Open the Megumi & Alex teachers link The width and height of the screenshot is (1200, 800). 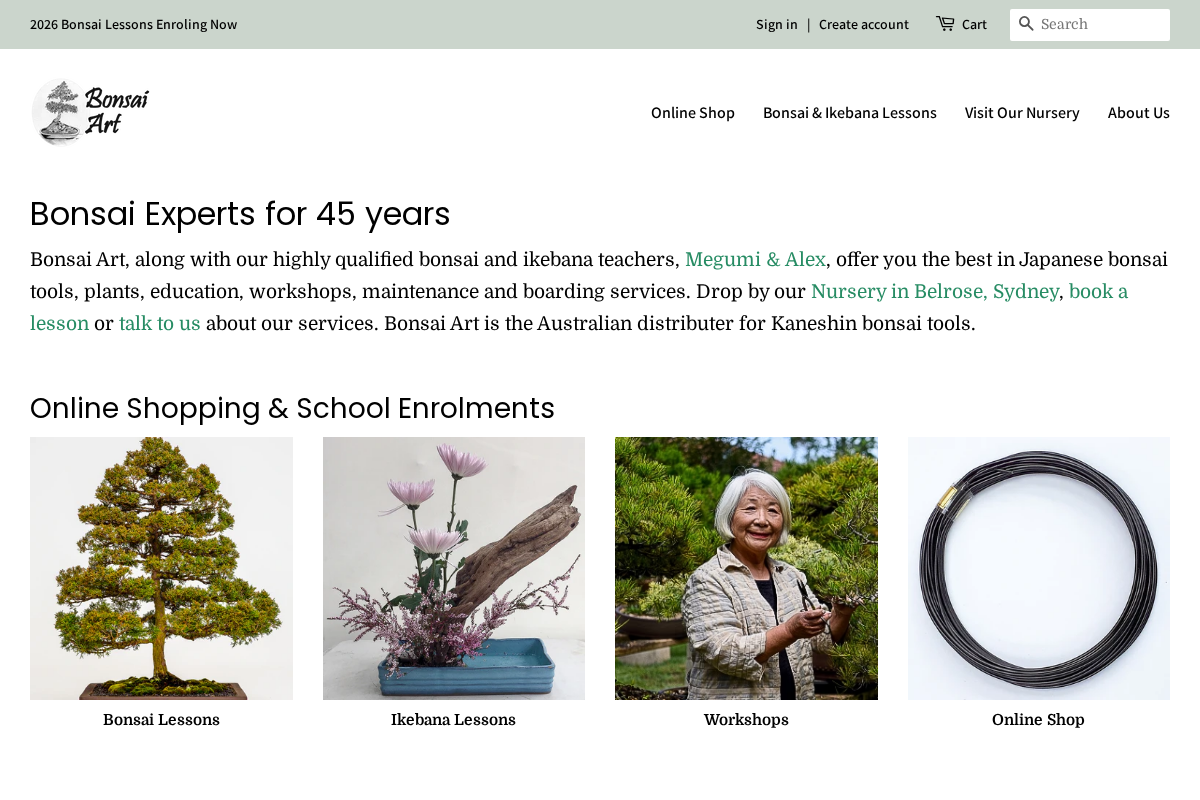(755, 259)
